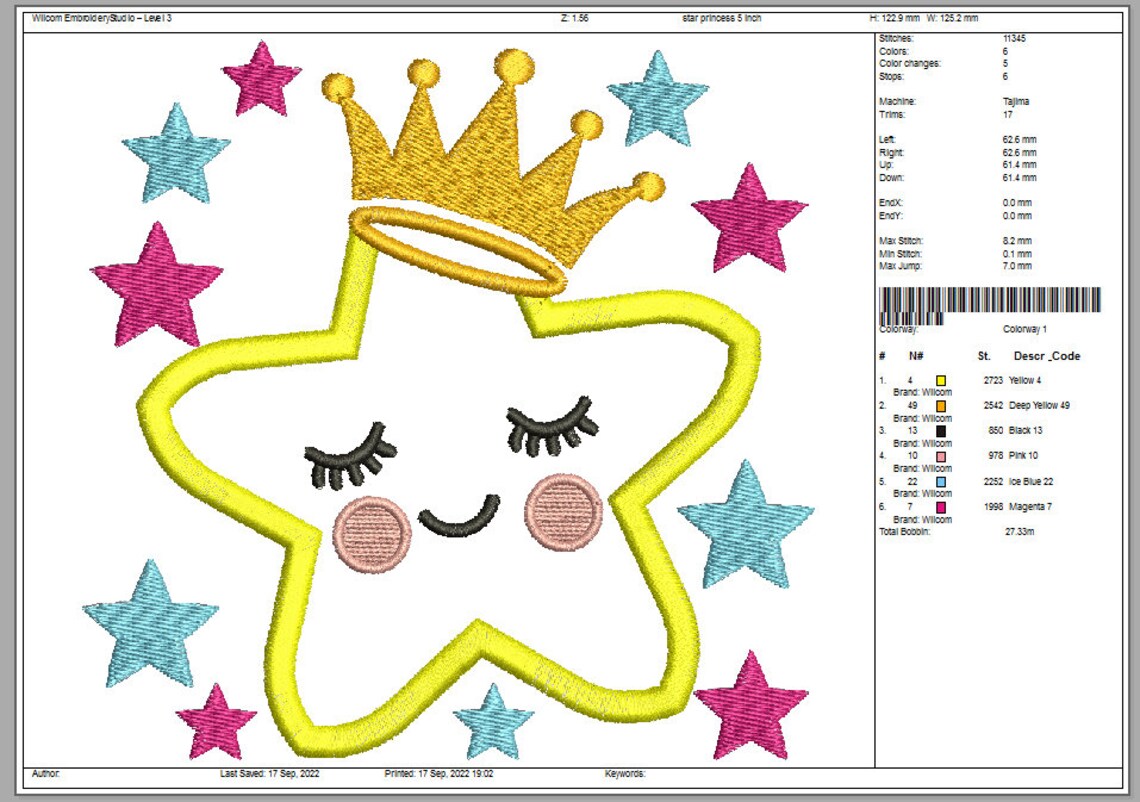Viewport: 1140px width, 802px height.
Task: Select the Pink 10 color swatch
Action: [x=939, y=455]
